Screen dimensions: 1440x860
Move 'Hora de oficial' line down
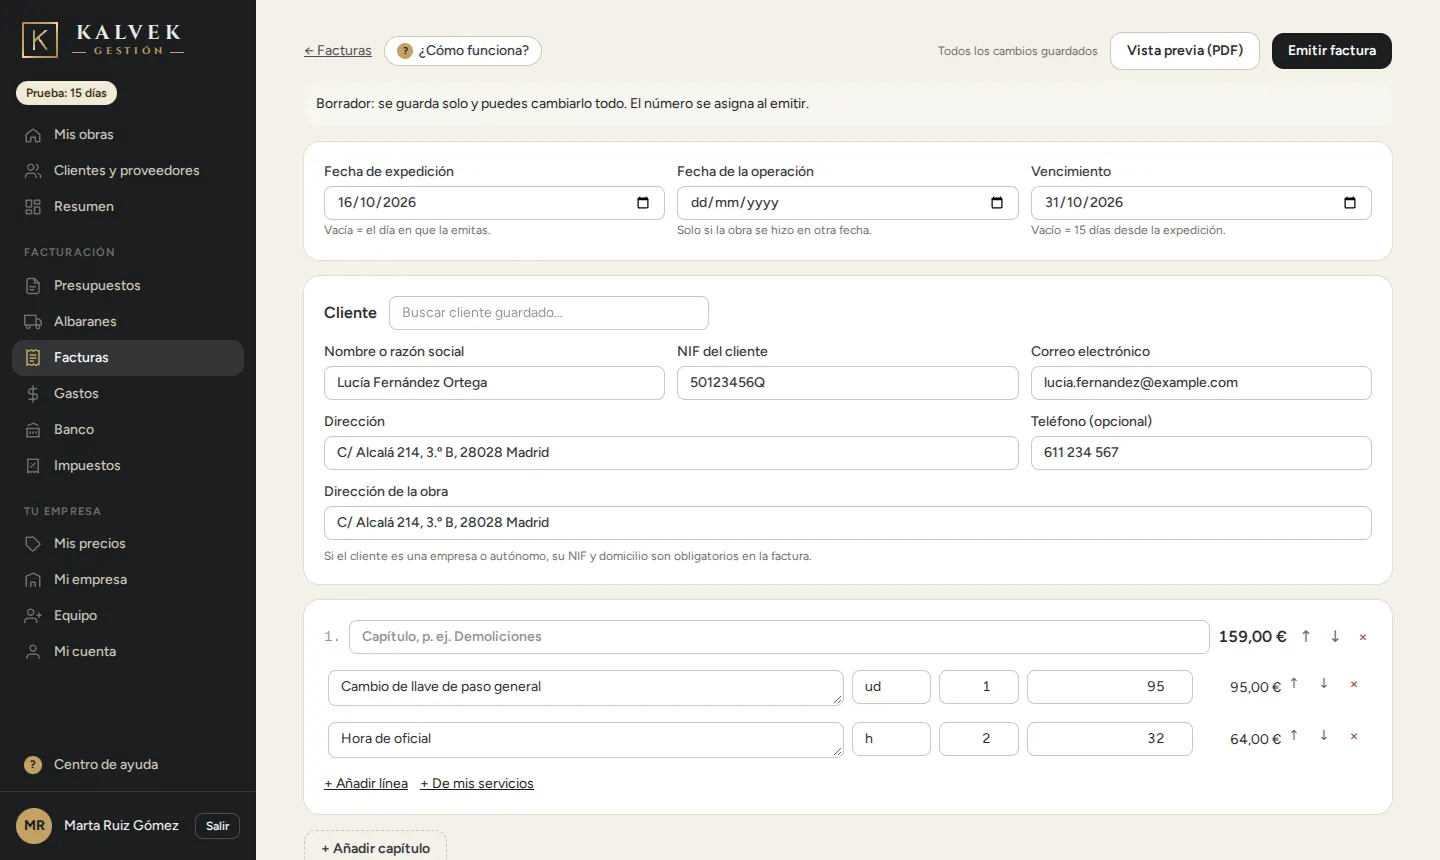tap(1324, 736)
